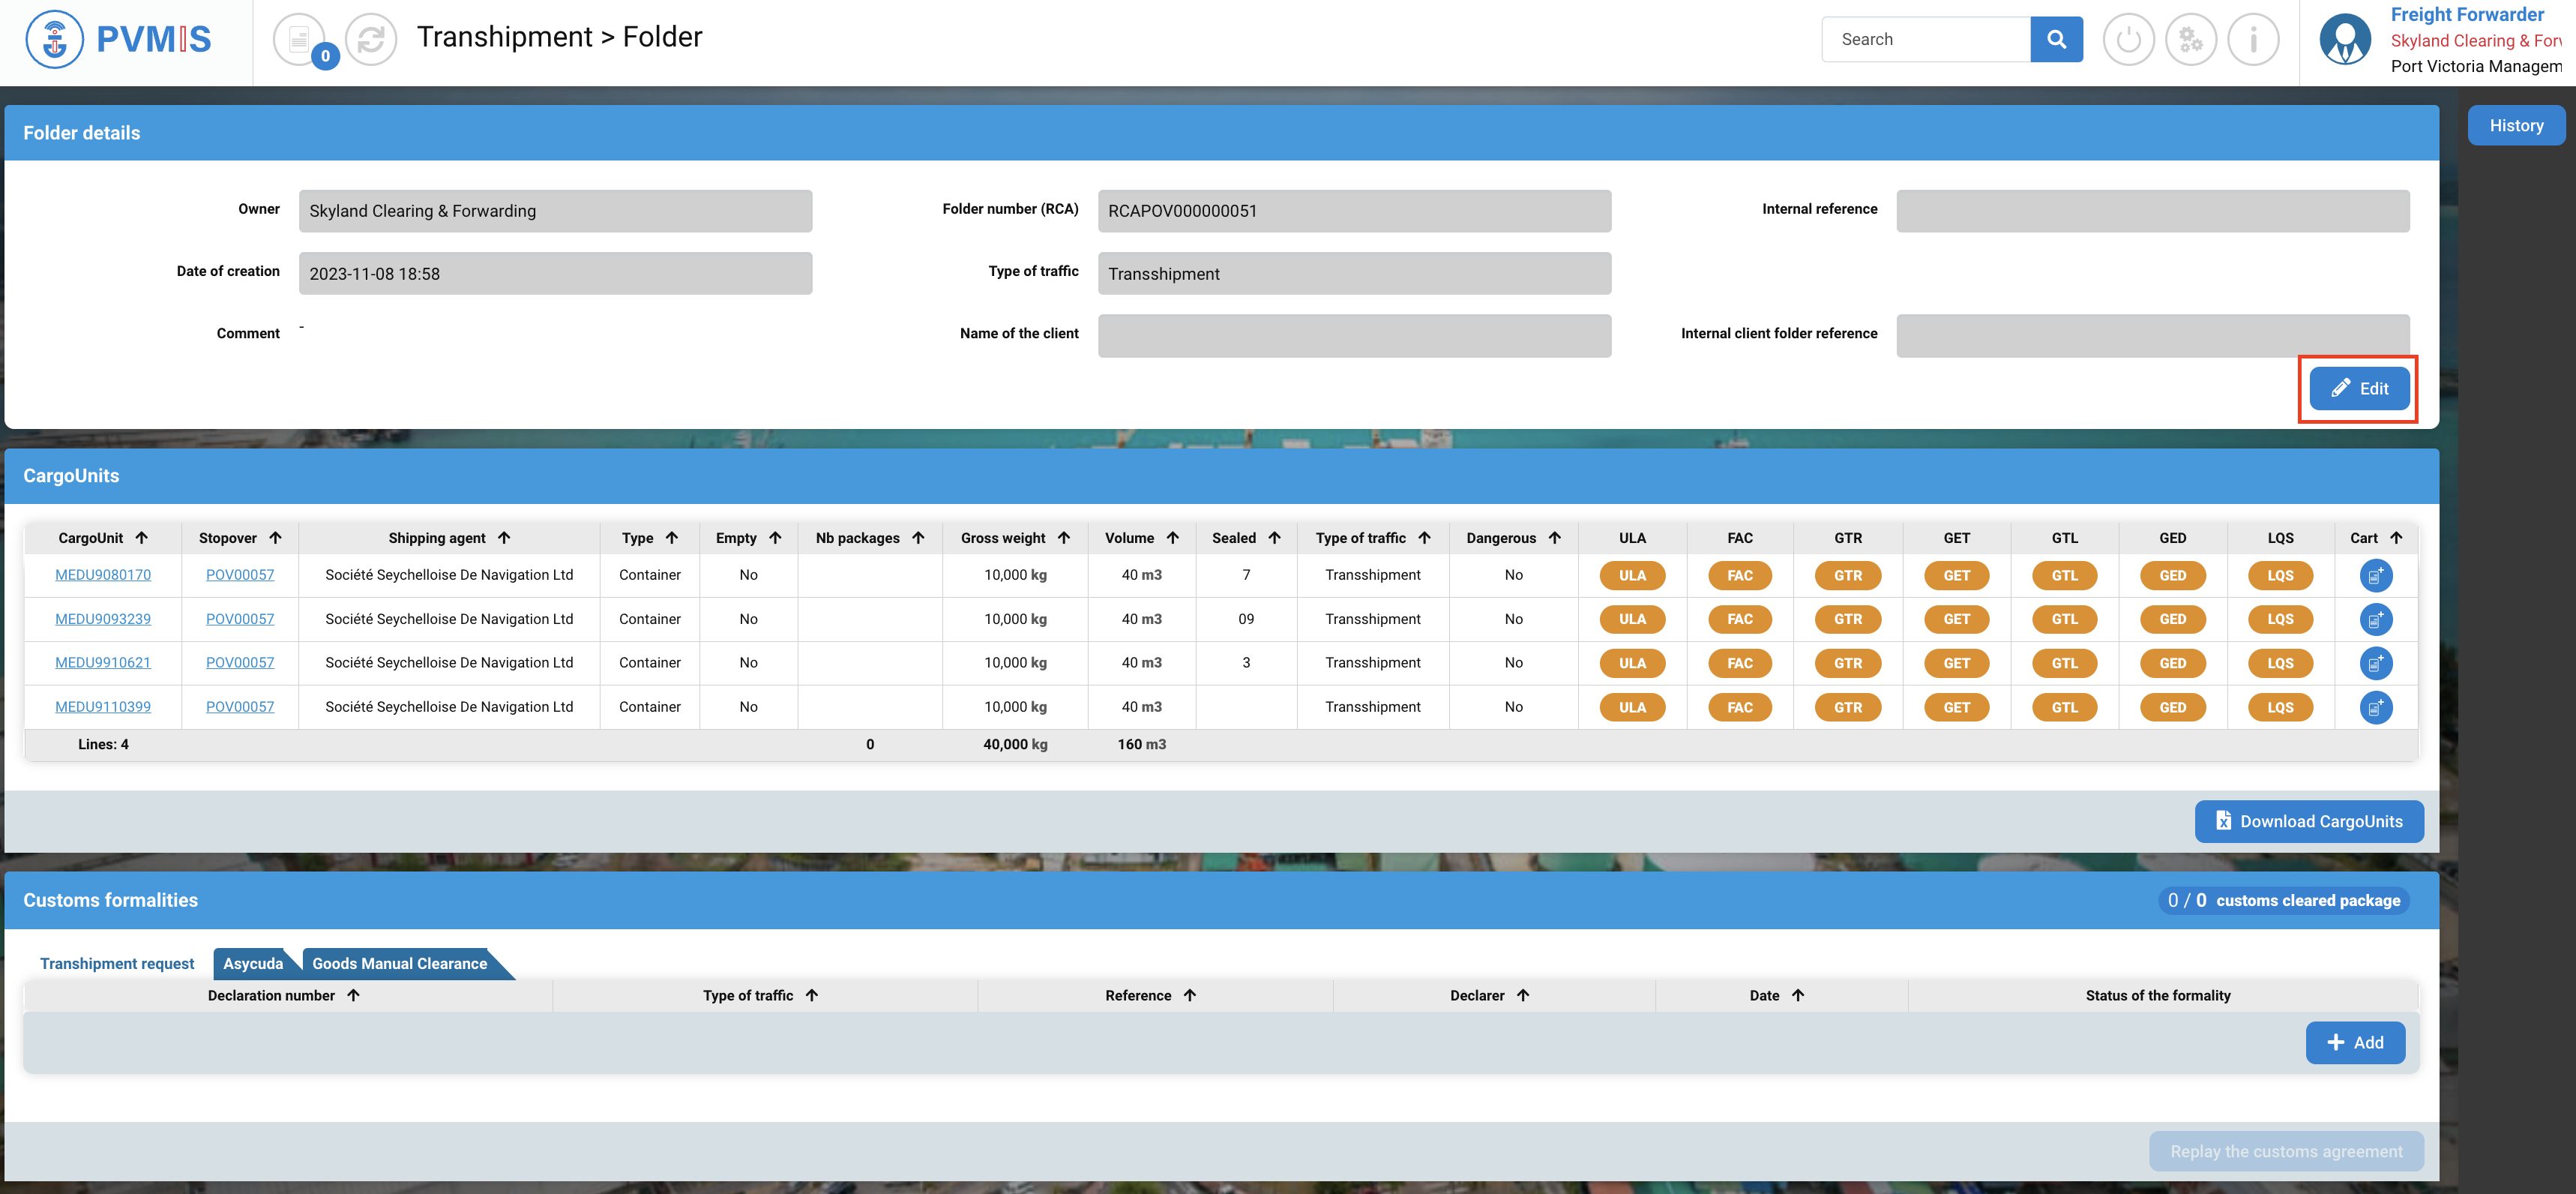Image resolution: width=2576 pixels, height=1194 pixels.
Task: Click the blue search magnifier button
Action: (2056, 39)
